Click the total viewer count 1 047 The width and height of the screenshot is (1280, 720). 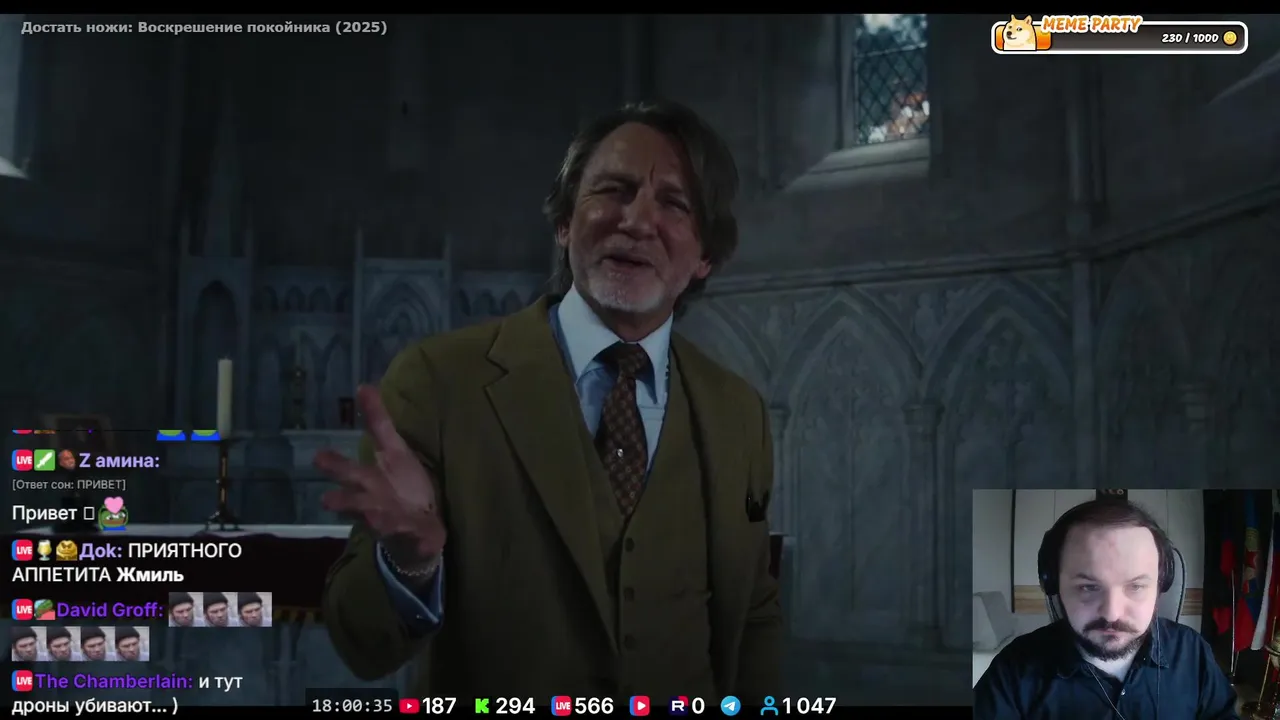pyautogui.click(x=809, y=706)
